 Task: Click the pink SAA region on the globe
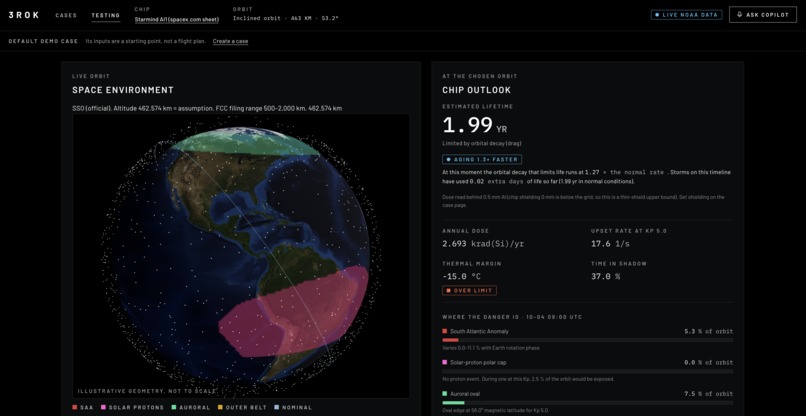296,314
